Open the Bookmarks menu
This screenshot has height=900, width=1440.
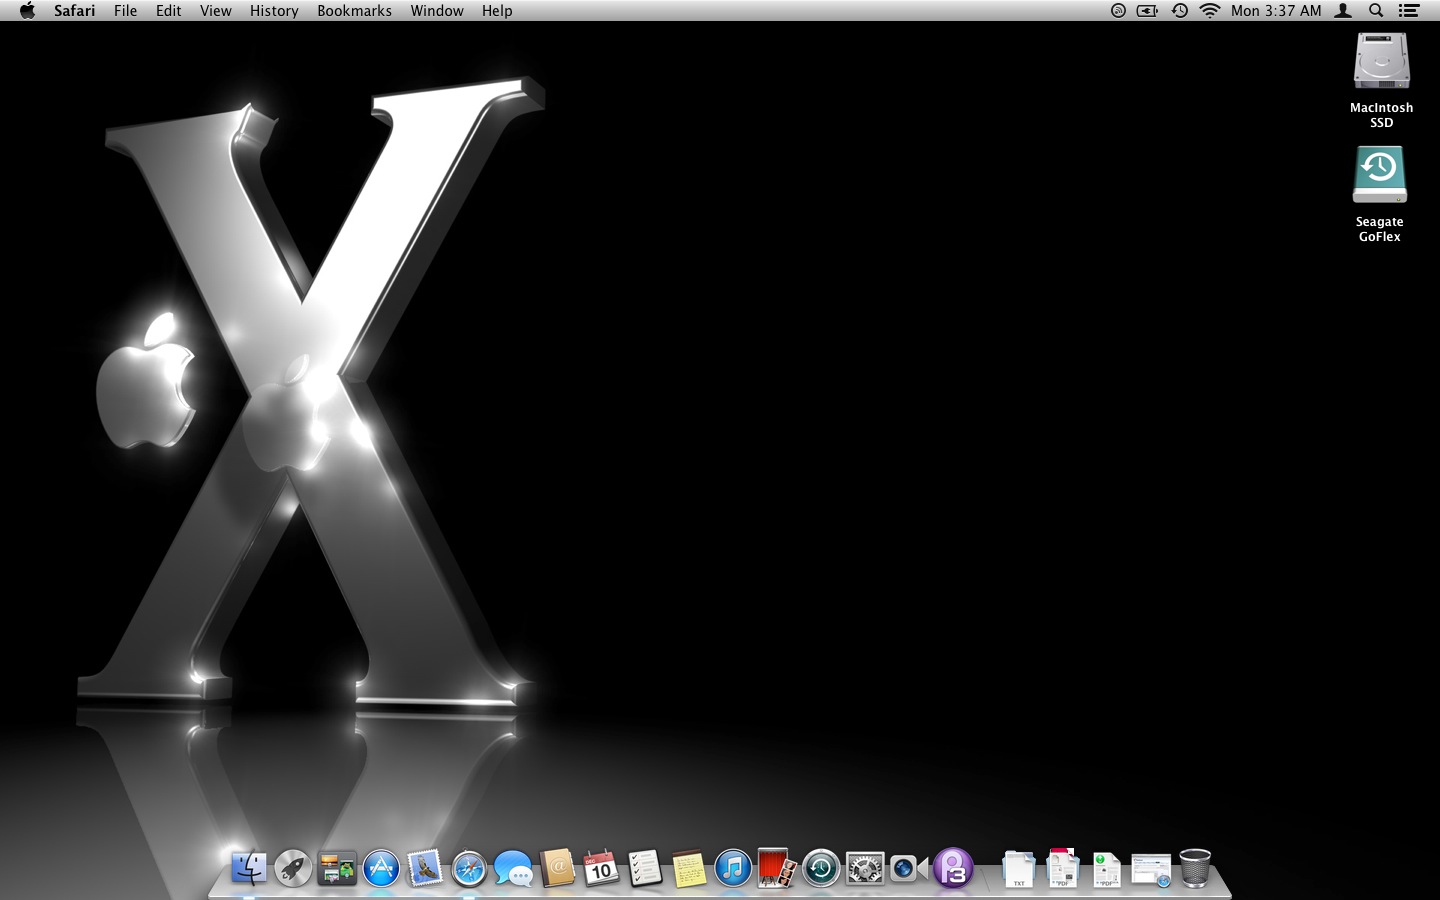tap(354, 11)
